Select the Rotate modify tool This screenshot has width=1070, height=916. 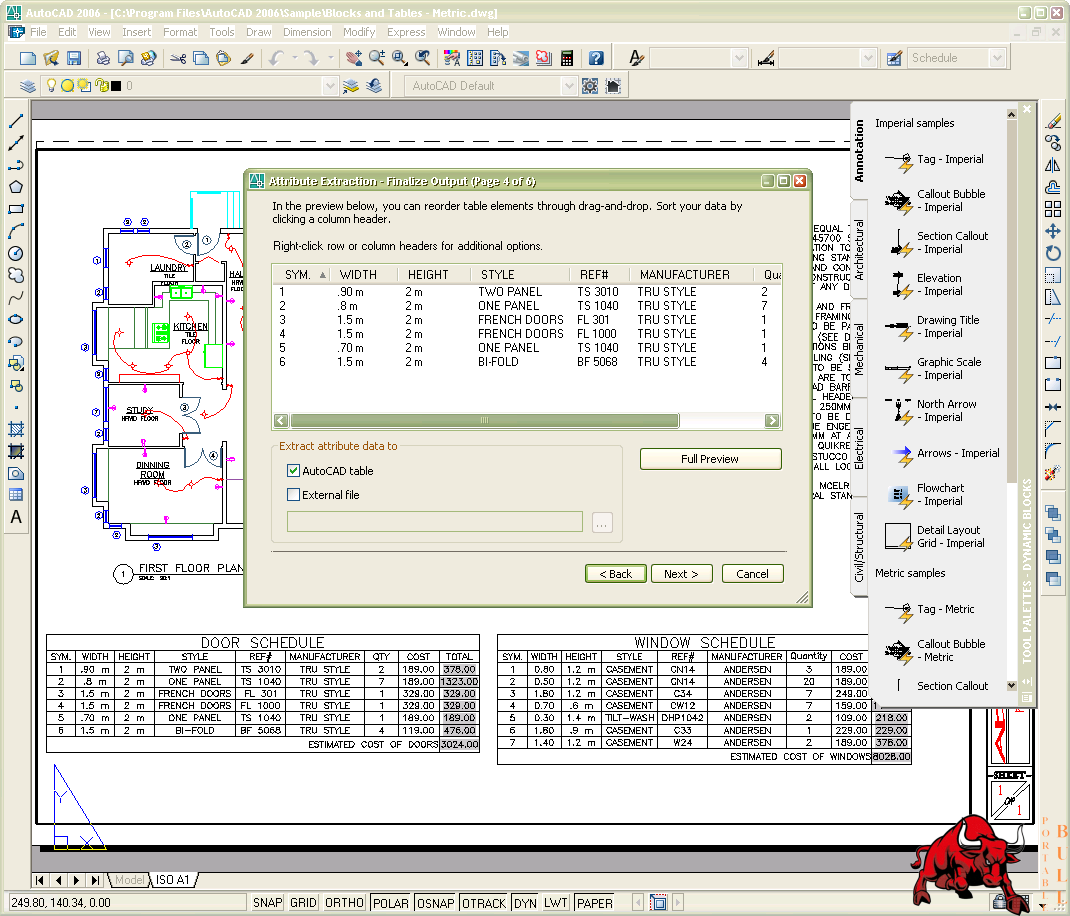[1053, 253]
